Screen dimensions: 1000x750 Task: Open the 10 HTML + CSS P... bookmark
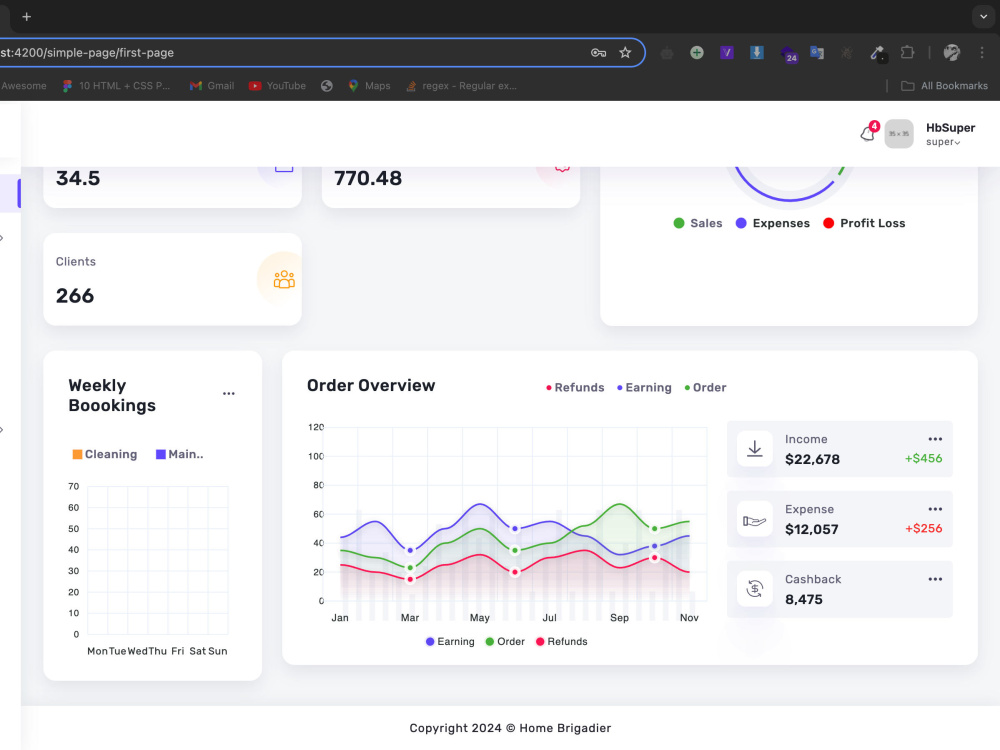[x=116, y=85]
